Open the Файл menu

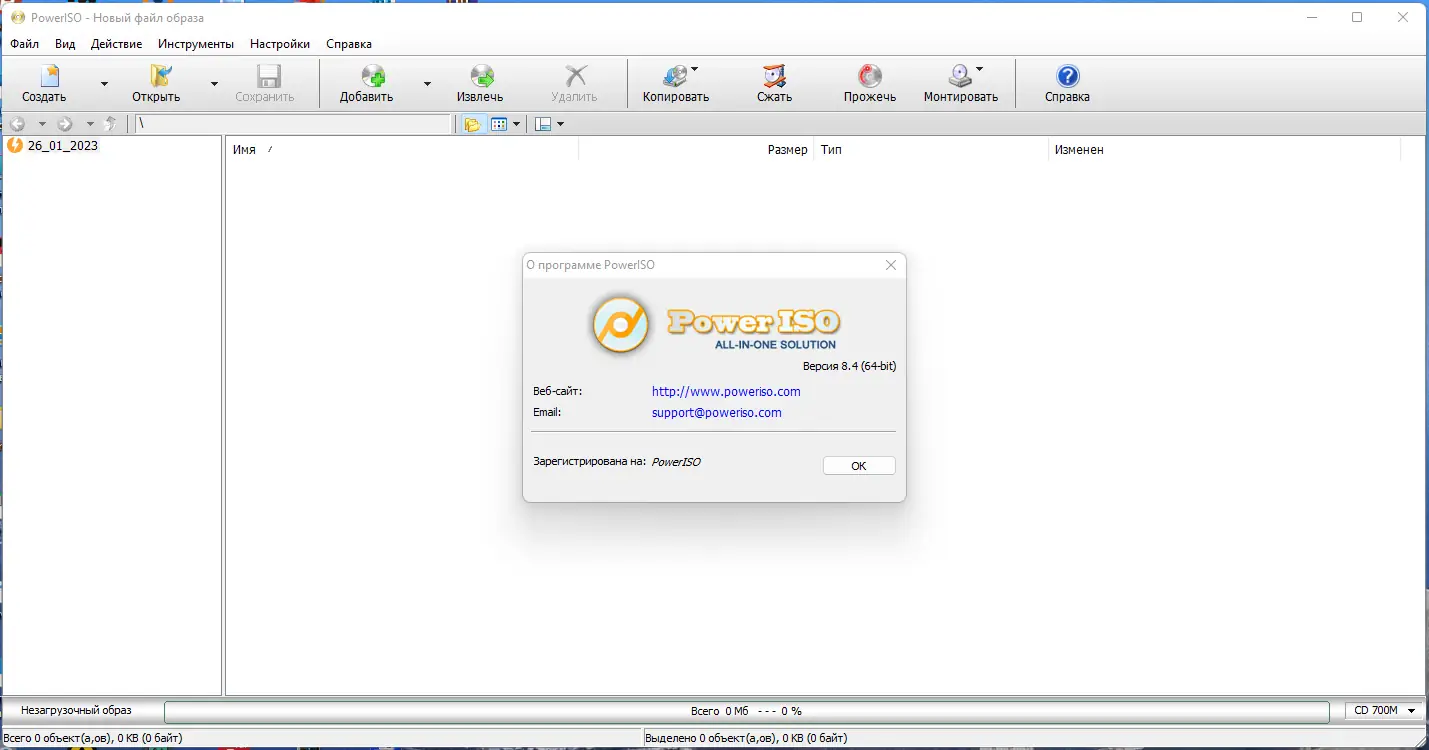pyautogui.click(x=25, y=44)
